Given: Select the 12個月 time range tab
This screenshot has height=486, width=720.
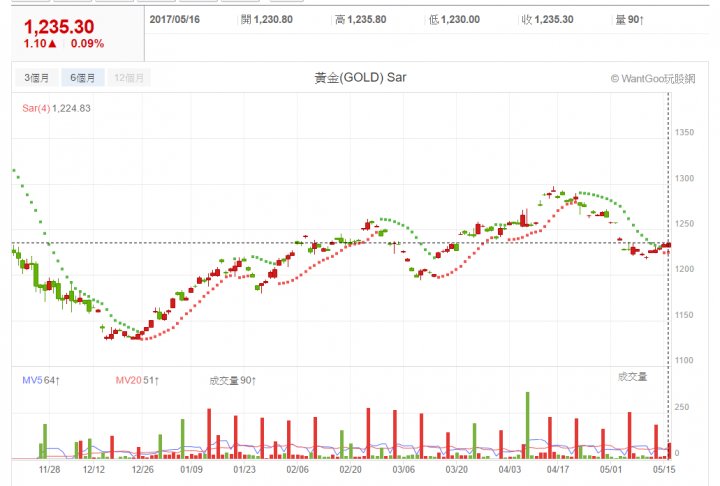Looking at the screenshot, I should 129,78.
